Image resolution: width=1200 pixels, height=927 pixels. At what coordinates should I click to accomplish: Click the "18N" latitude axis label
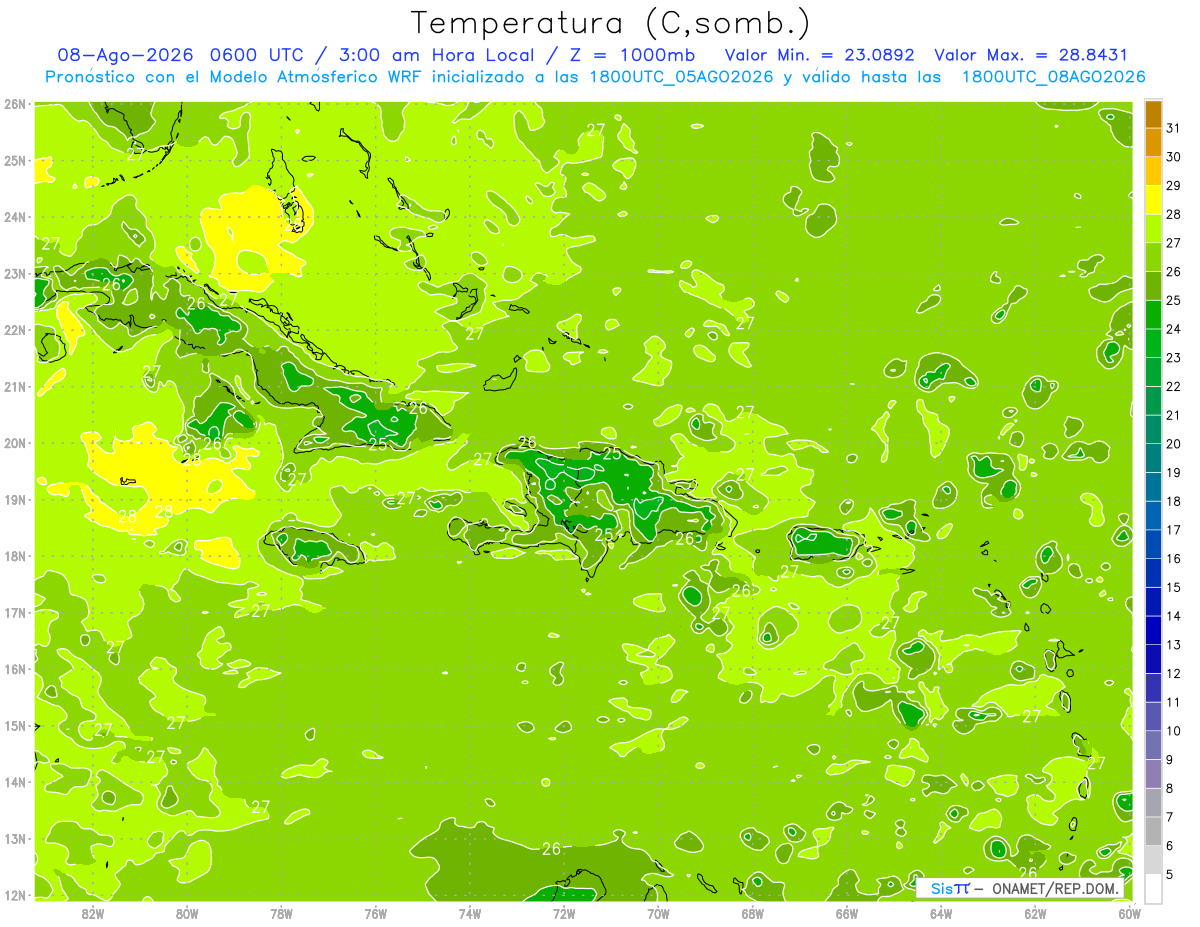tap(14, 556)
